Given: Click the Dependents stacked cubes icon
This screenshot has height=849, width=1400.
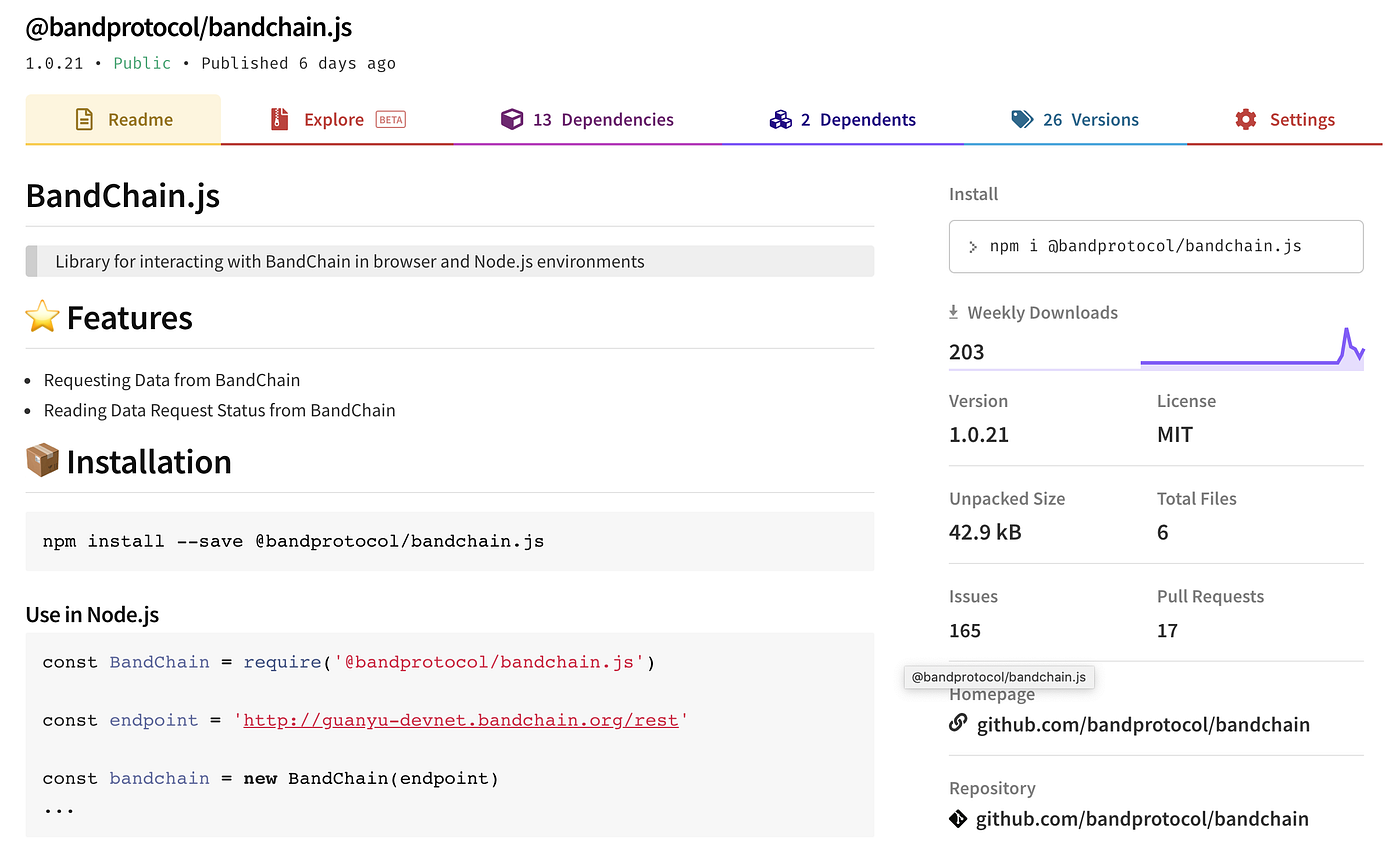Looking at the screenshot, I should click(781, 120).
